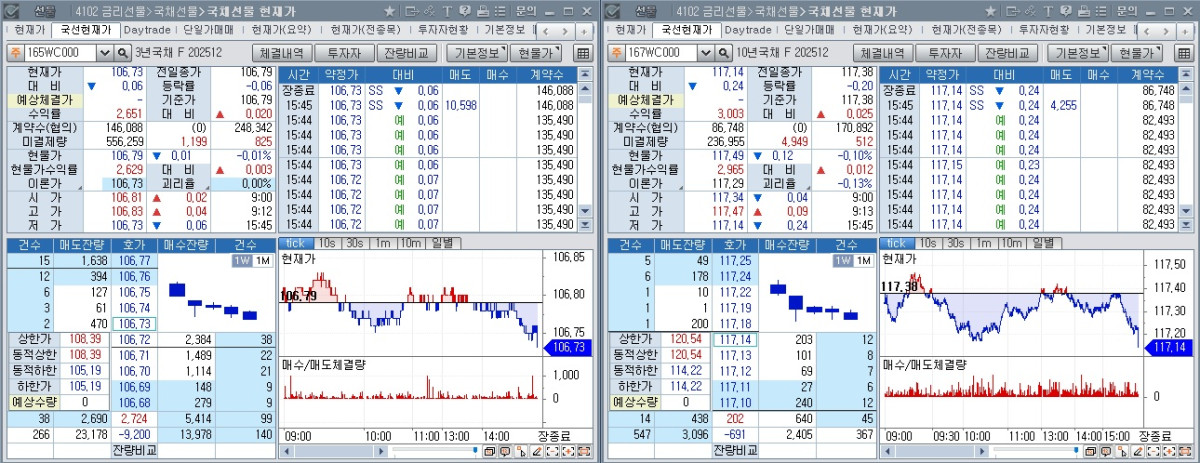Expand 기본정보 dropdown button in right window
The width and height of the screenshot is (1200, 463).
tap(1078, 53)
